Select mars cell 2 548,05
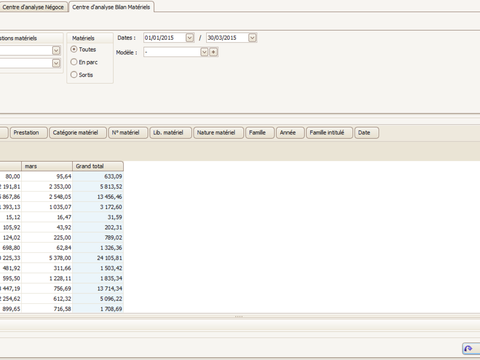 point(47,197)
